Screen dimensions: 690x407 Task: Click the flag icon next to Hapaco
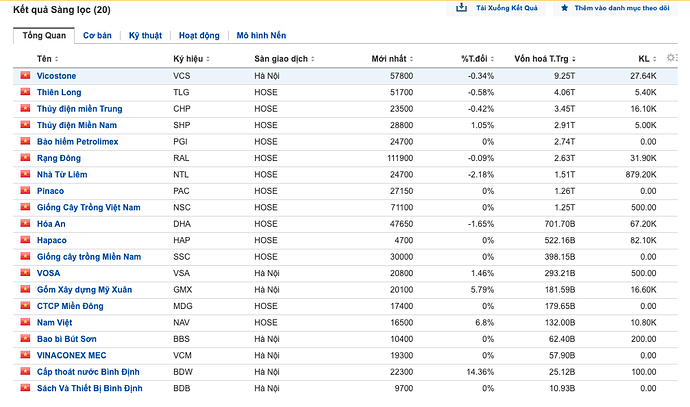pyautogui.click(x=26, y=240)
